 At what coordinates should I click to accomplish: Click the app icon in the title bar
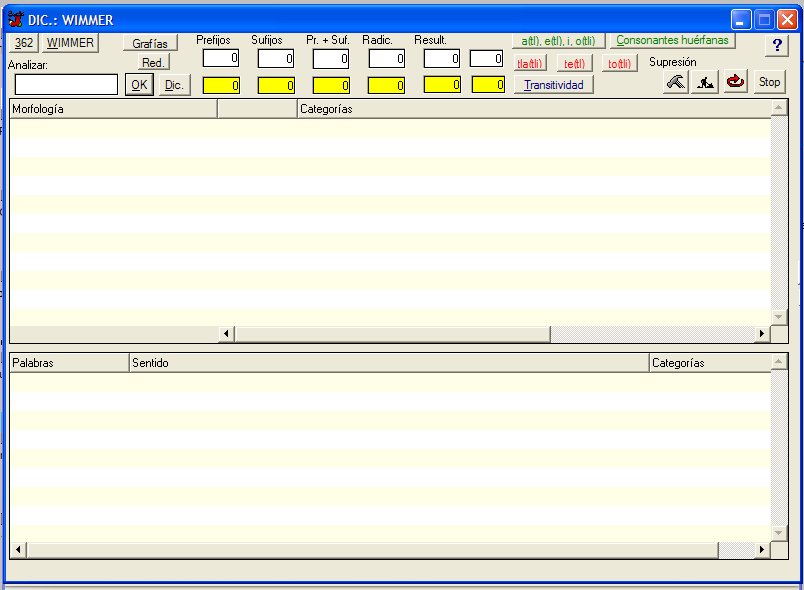16,19
